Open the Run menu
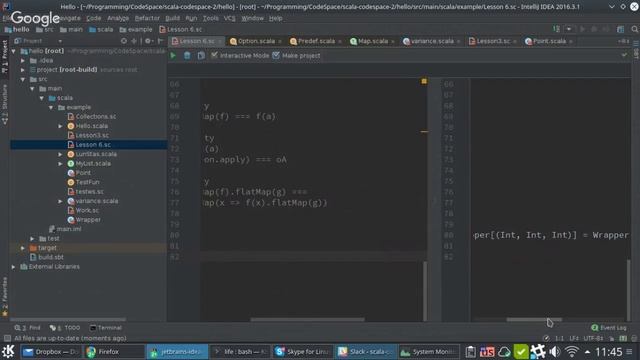Viewport: 640px width, 360px height. pyautogui.click(x=191, y=18)
